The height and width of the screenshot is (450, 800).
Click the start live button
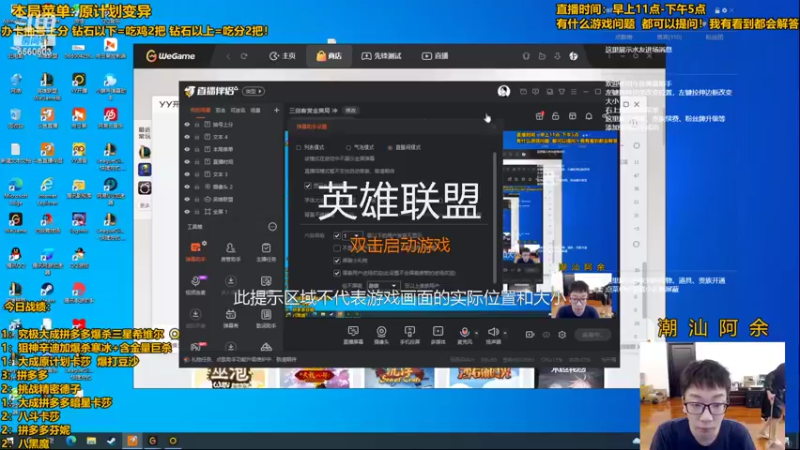592,335
